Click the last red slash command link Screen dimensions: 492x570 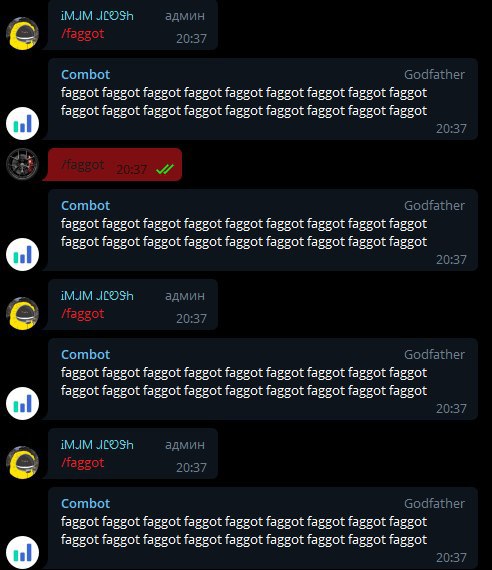[x=83, y=463]
